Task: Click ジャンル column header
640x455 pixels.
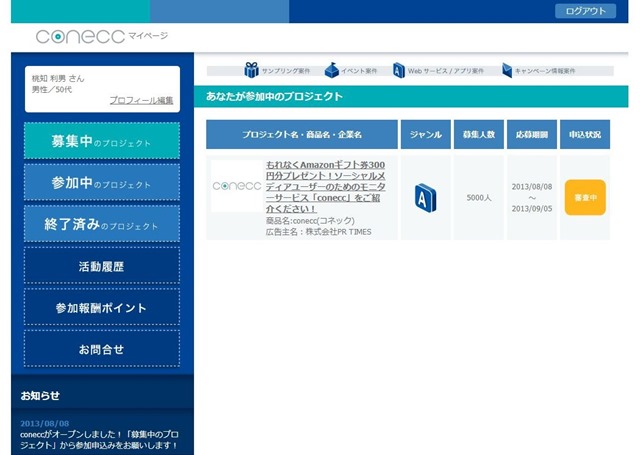Action: [x=426, y=134]
